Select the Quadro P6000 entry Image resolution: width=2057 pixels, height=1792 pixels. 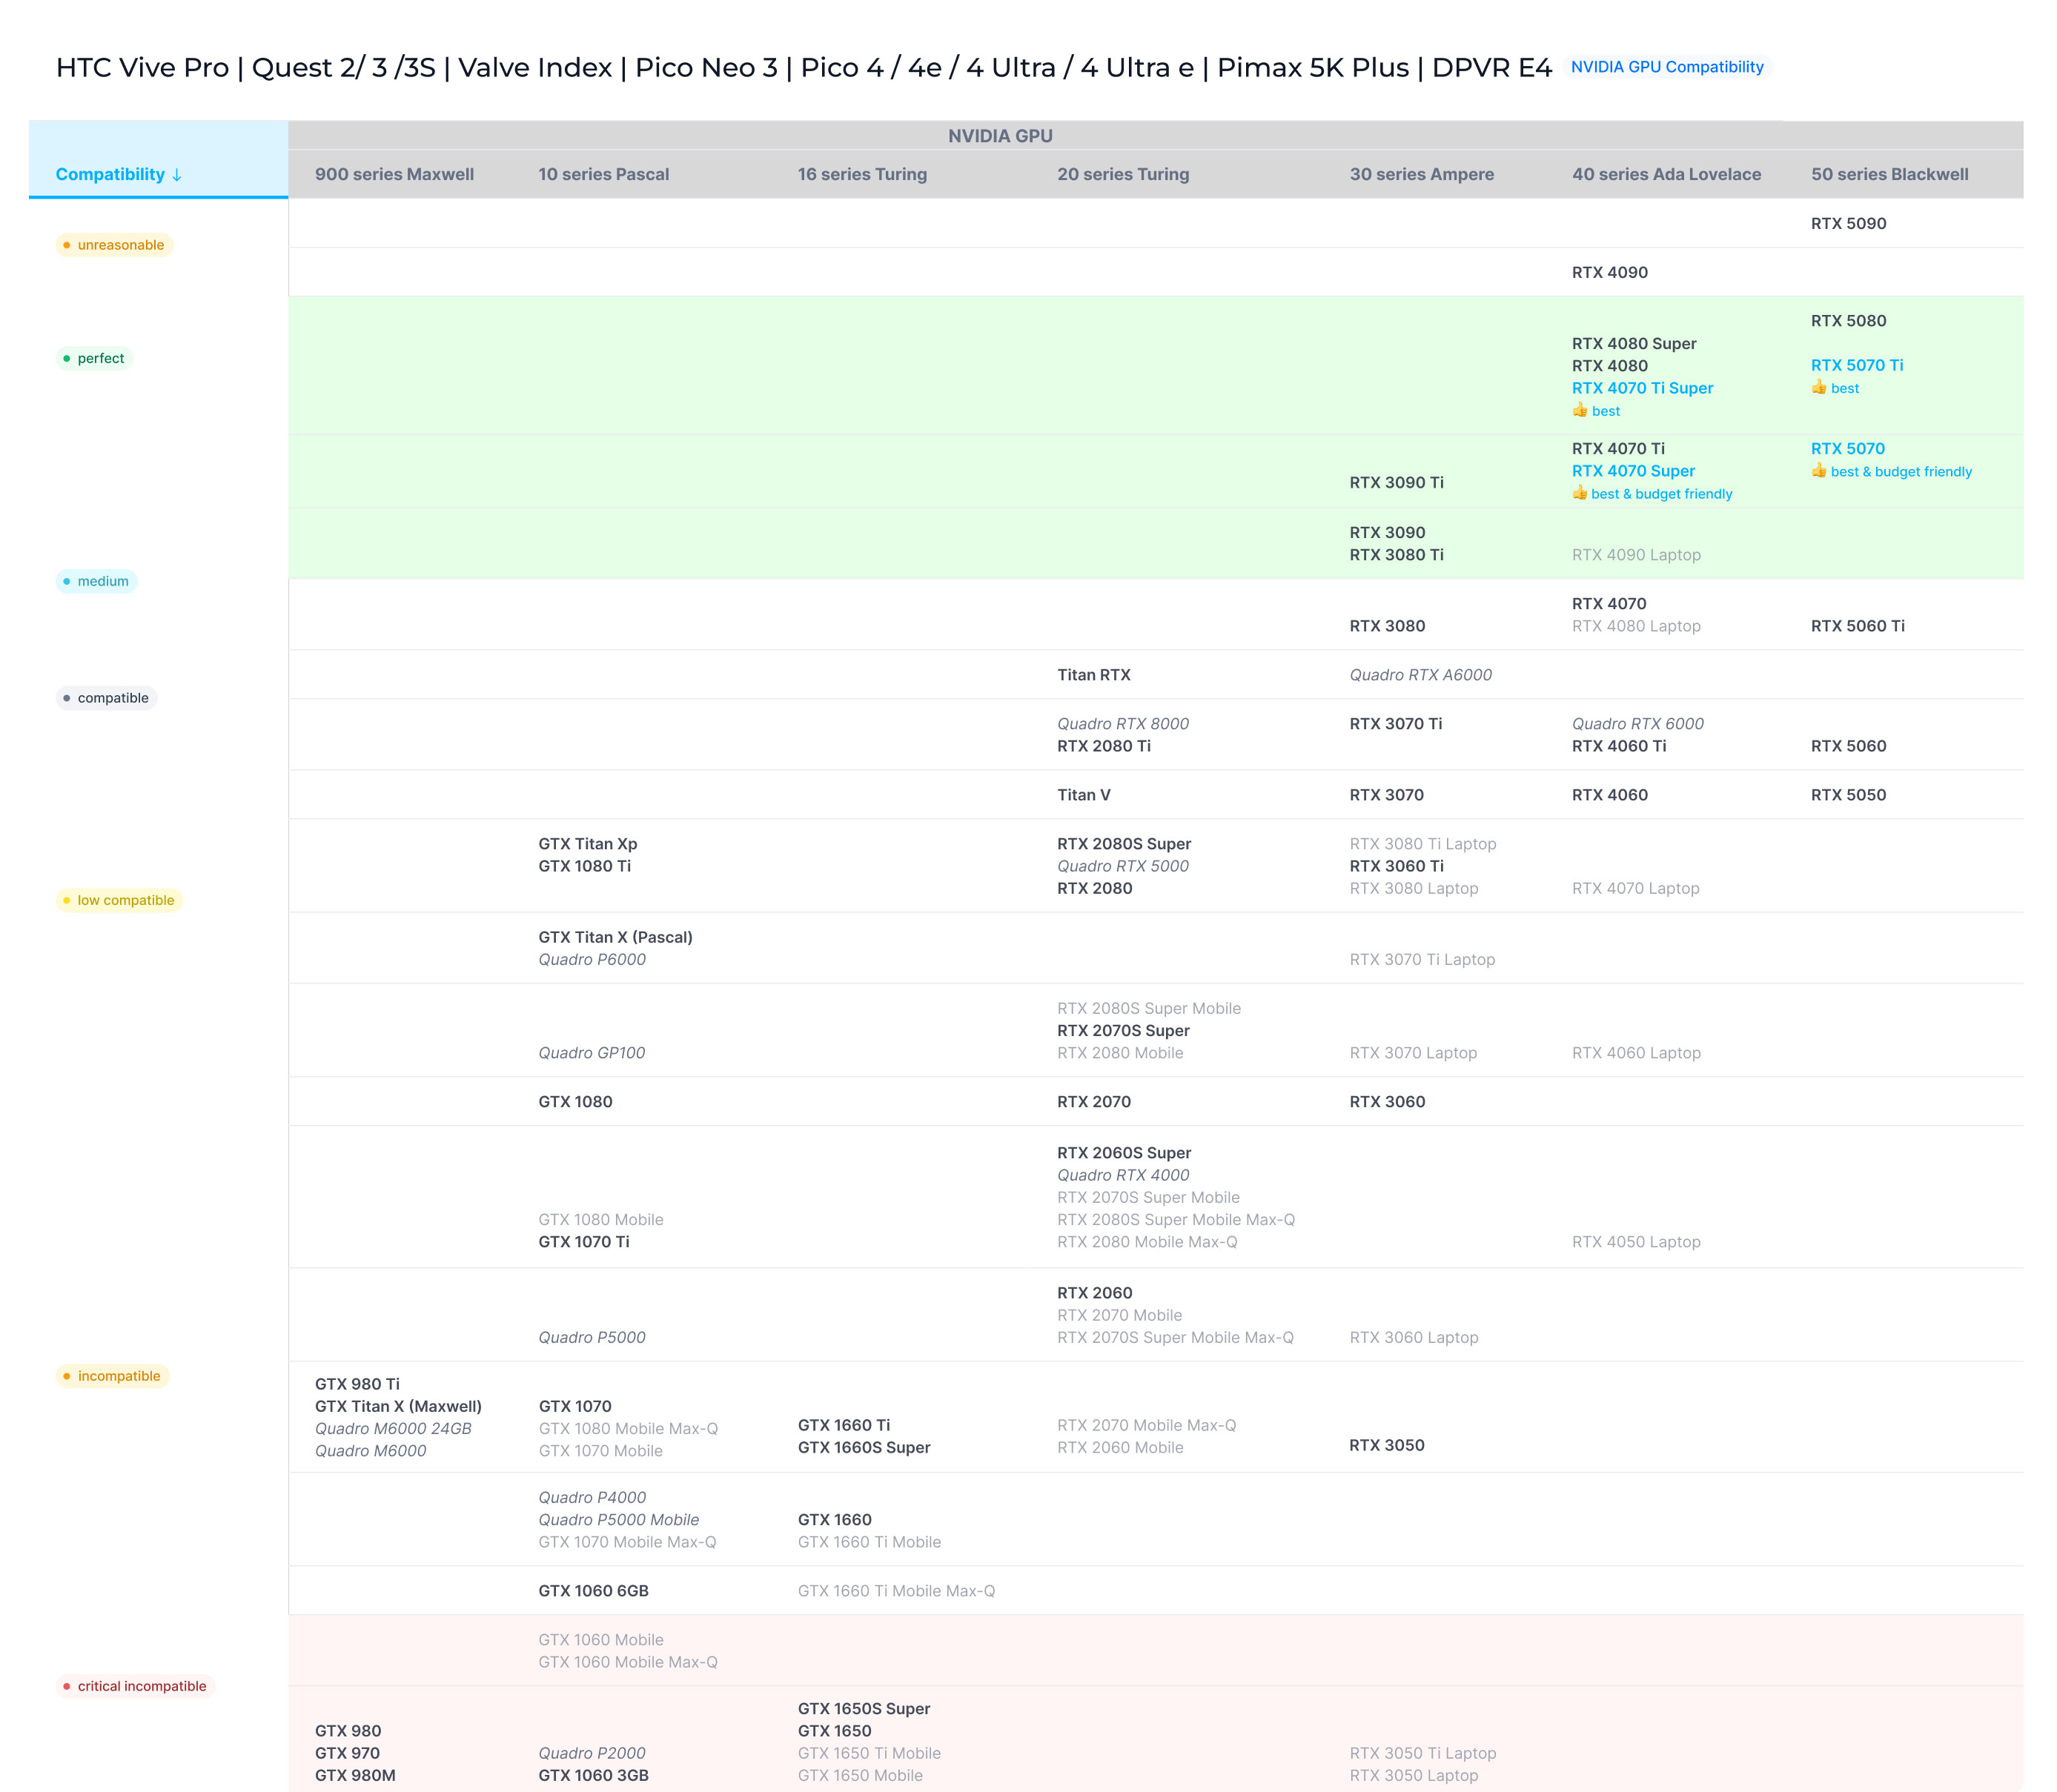pos(591,960)
